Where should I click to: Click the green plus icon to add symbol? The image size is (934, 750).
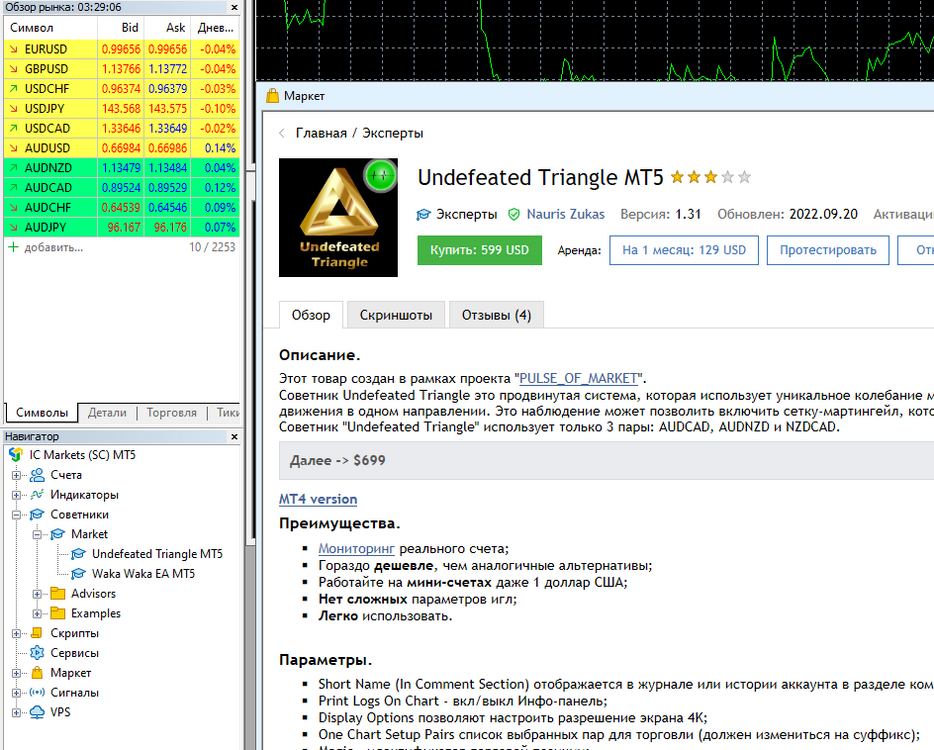[x=13, y=247]
